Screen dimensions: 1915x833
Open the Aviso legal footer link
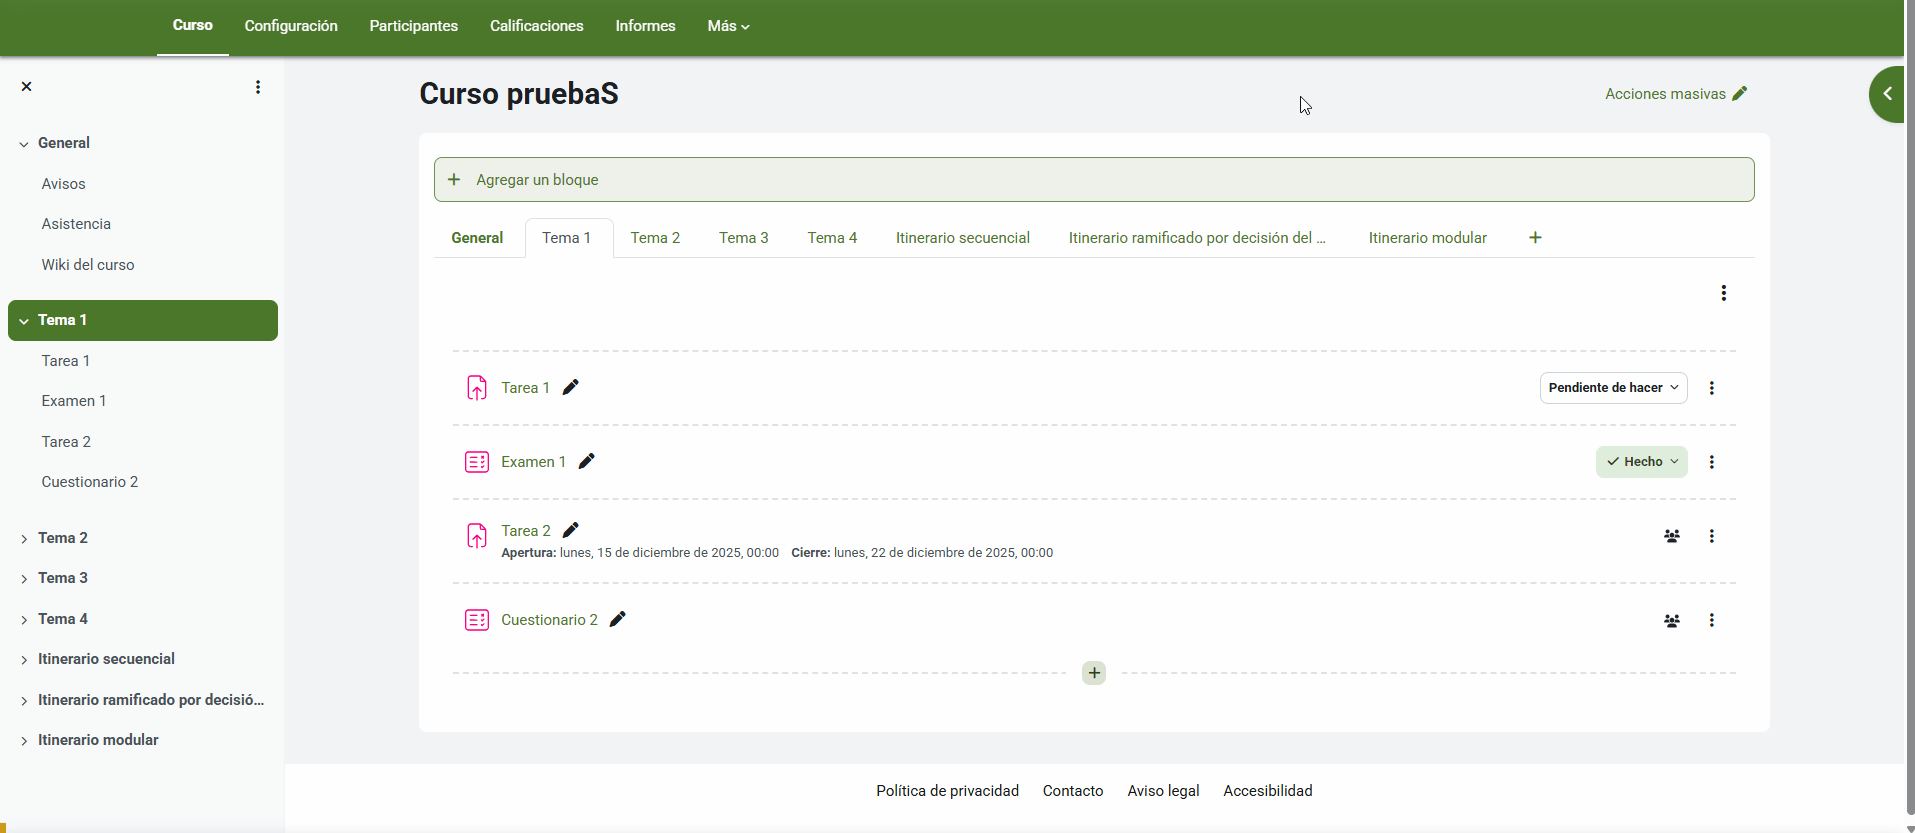tap(1163, 791)
